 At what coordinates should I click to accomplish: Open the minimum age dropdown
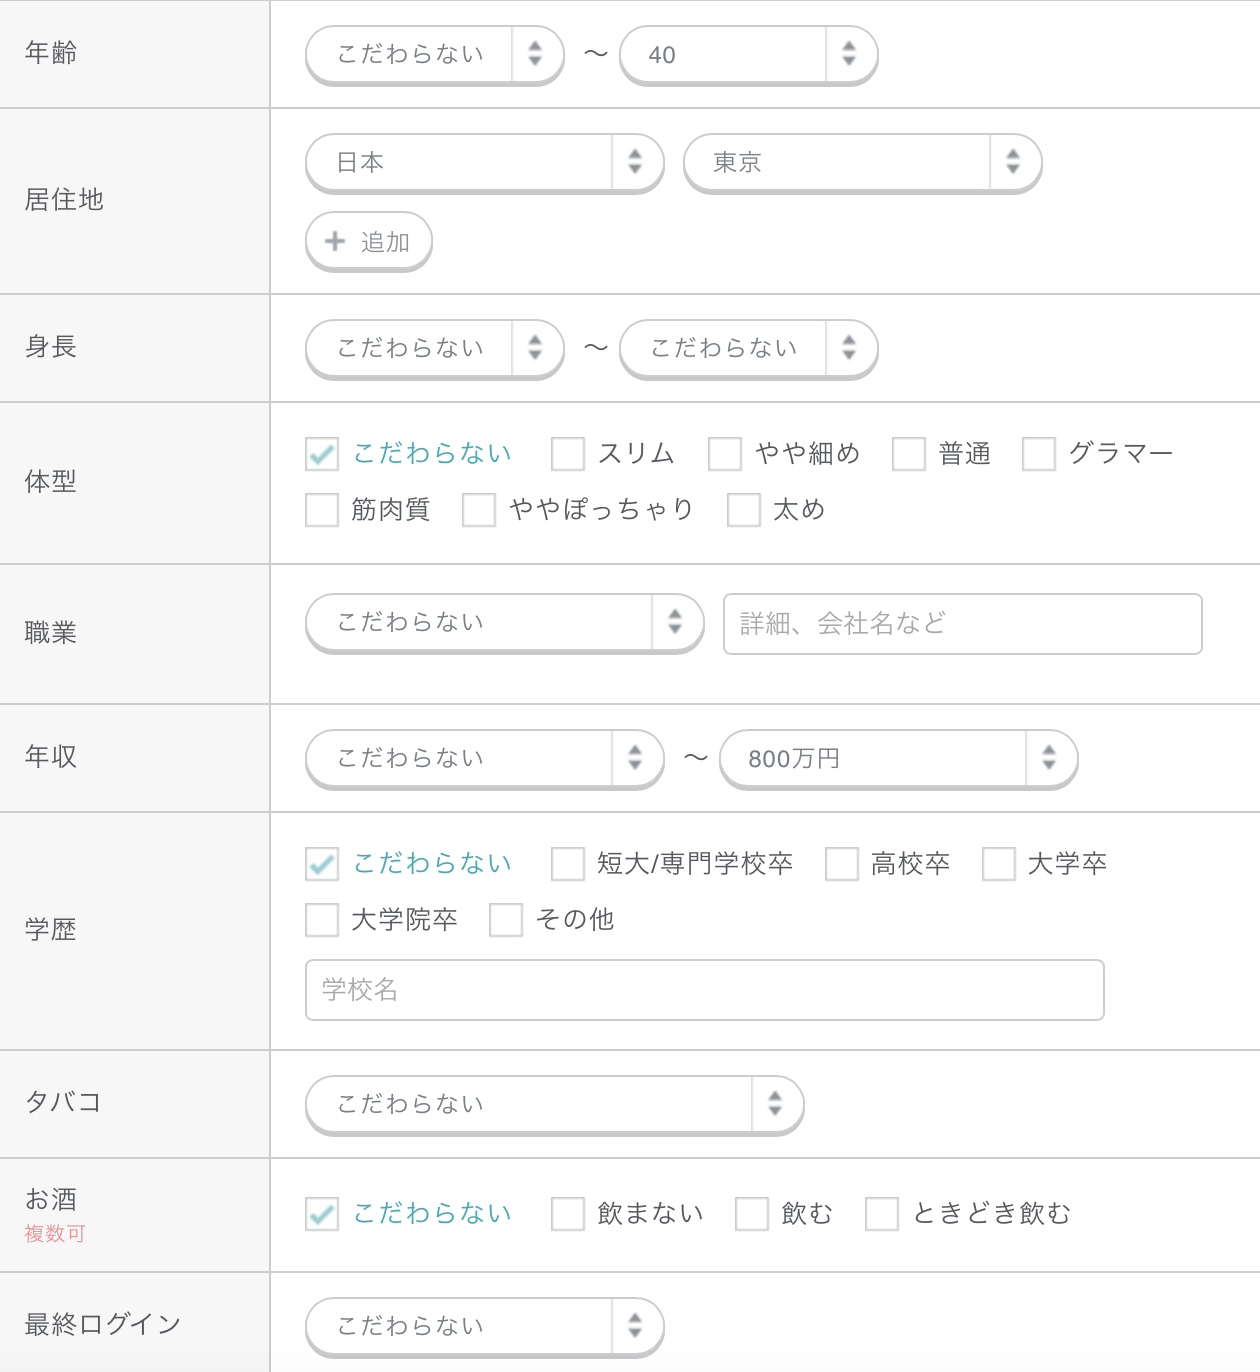[x=434, y=54]
